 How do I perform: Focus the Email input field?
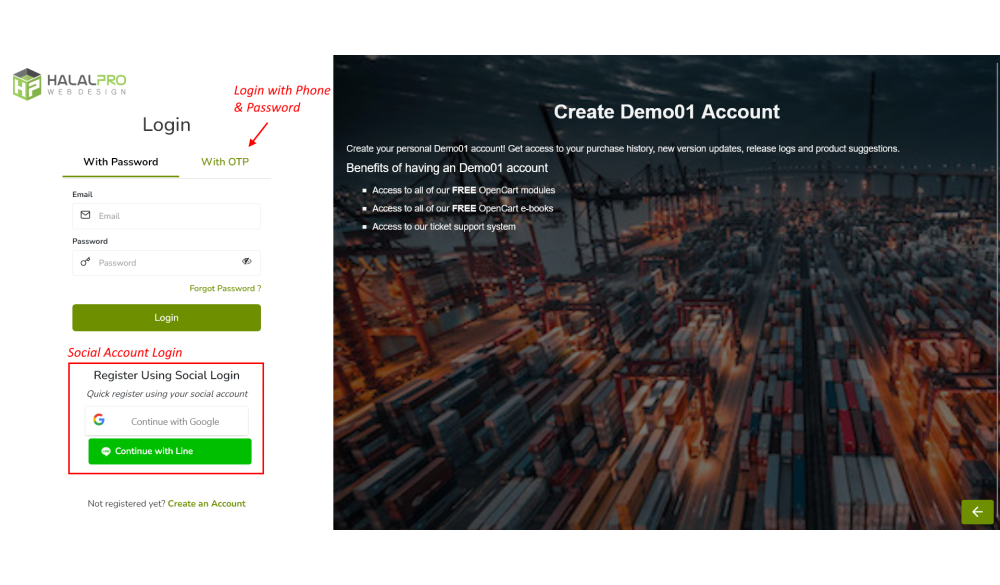[166, 216]
